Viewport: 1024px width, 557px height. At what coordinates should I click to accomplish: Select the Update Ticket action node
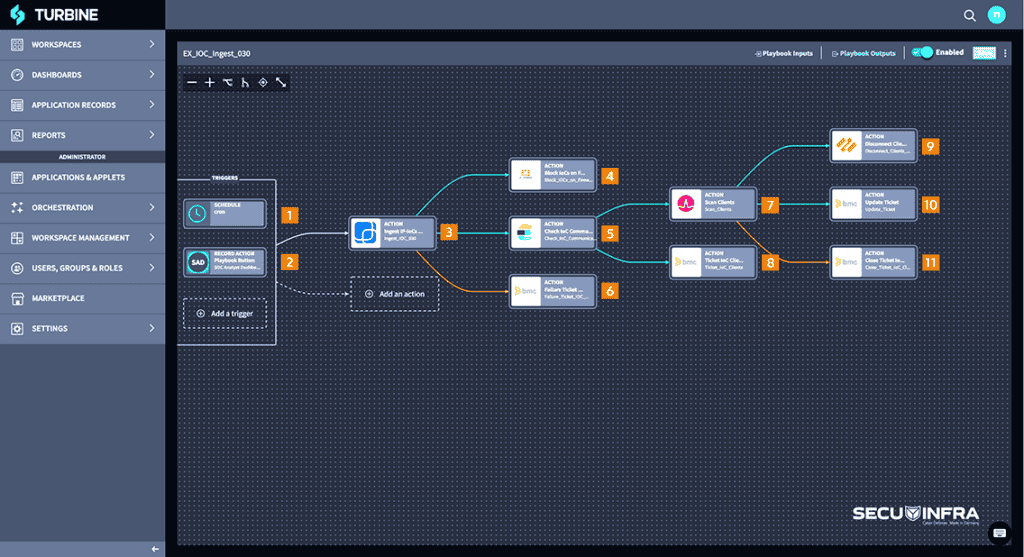click(873, 204)
